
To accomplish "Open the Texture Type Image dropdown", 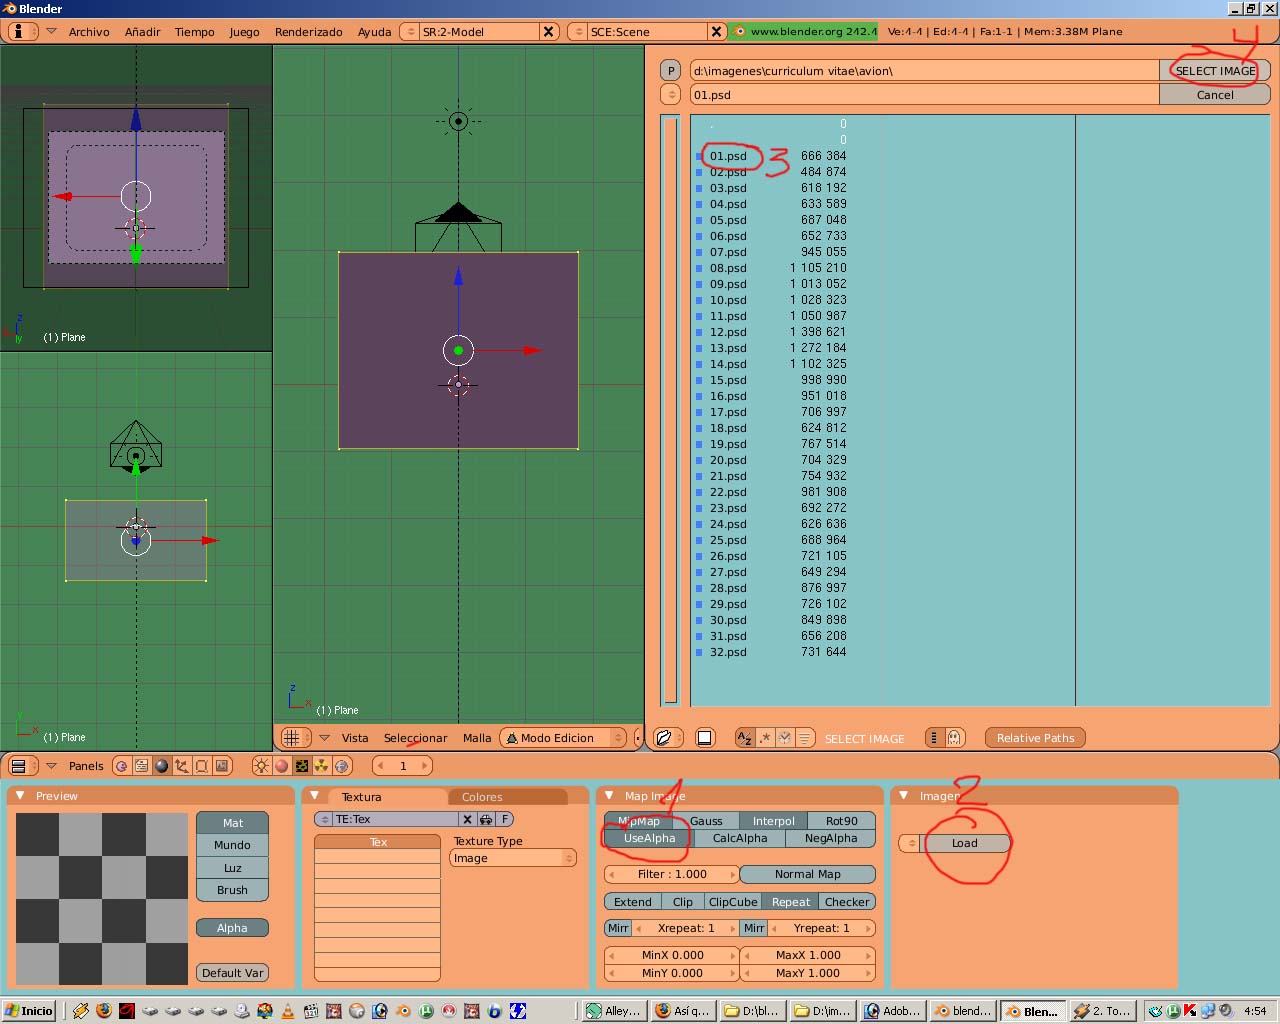I will point(513,858).
